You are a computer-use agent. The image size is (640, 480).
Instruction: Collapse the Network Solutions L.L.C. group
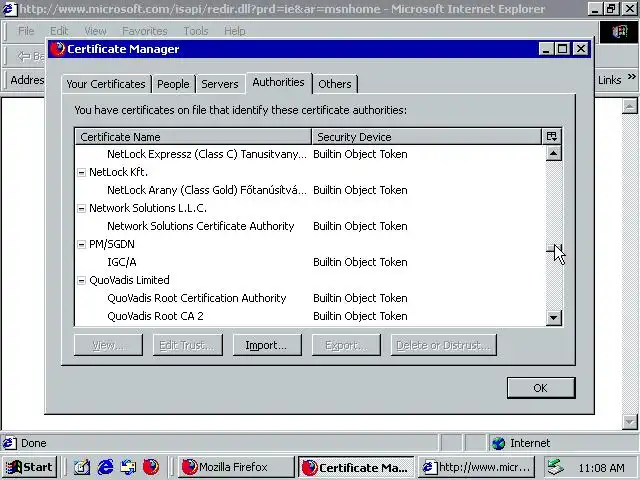[81, 209]
